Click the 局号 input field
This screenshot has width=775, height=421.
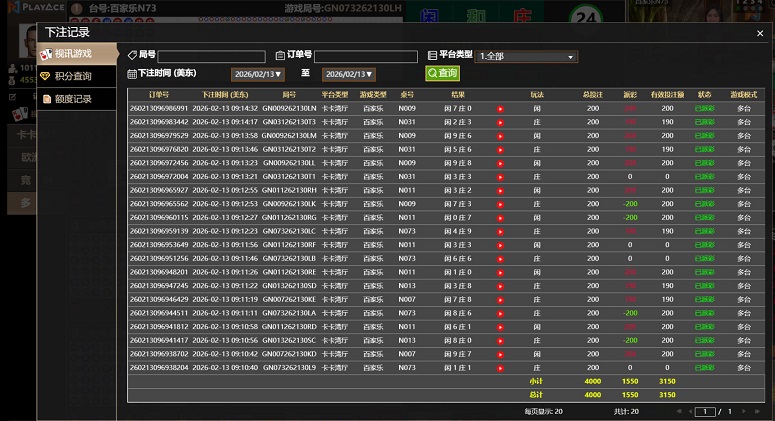click(211, 57)
